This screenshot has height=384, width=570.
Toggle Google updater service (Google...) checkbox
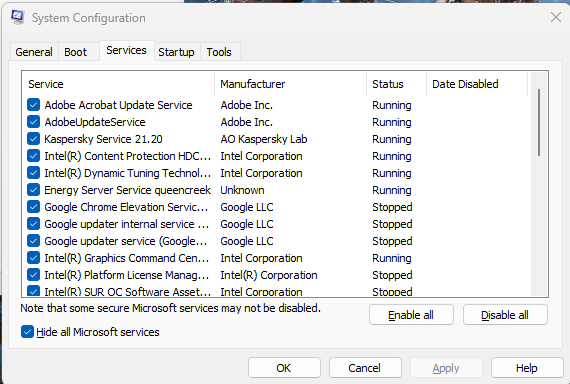[x=33, y=241]
